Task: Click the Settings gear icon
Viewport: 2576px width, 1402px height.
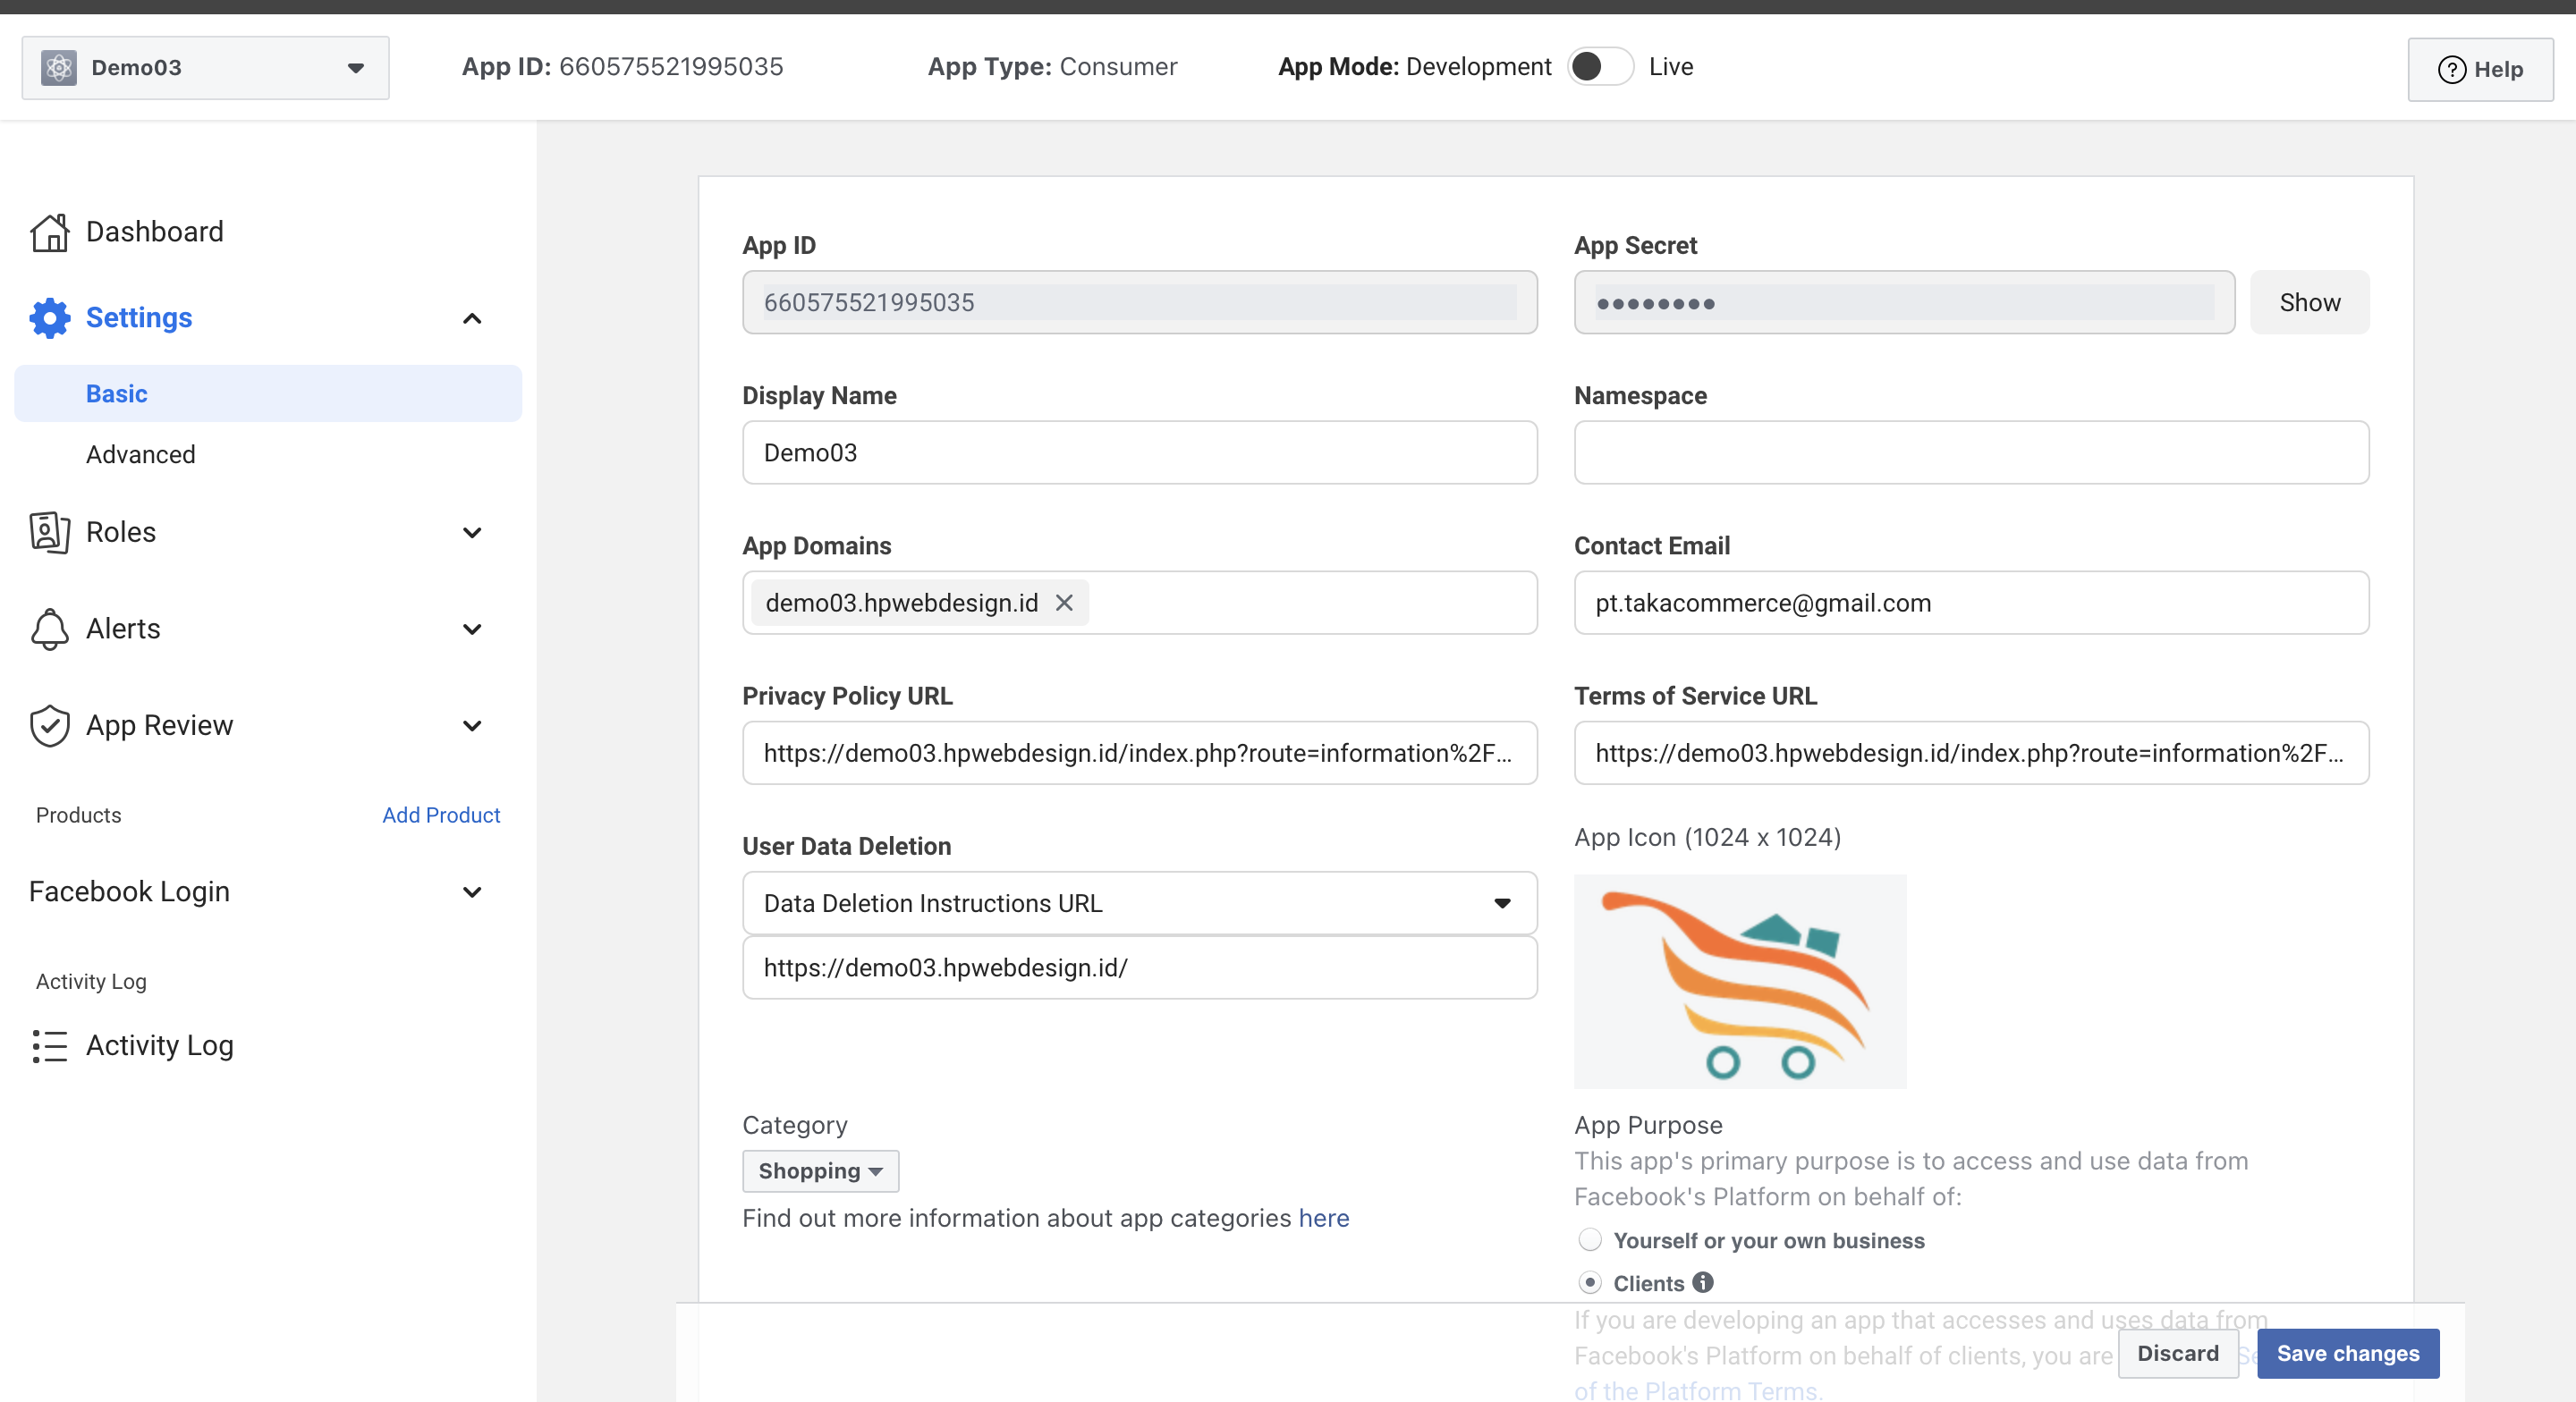Action: 49,318
